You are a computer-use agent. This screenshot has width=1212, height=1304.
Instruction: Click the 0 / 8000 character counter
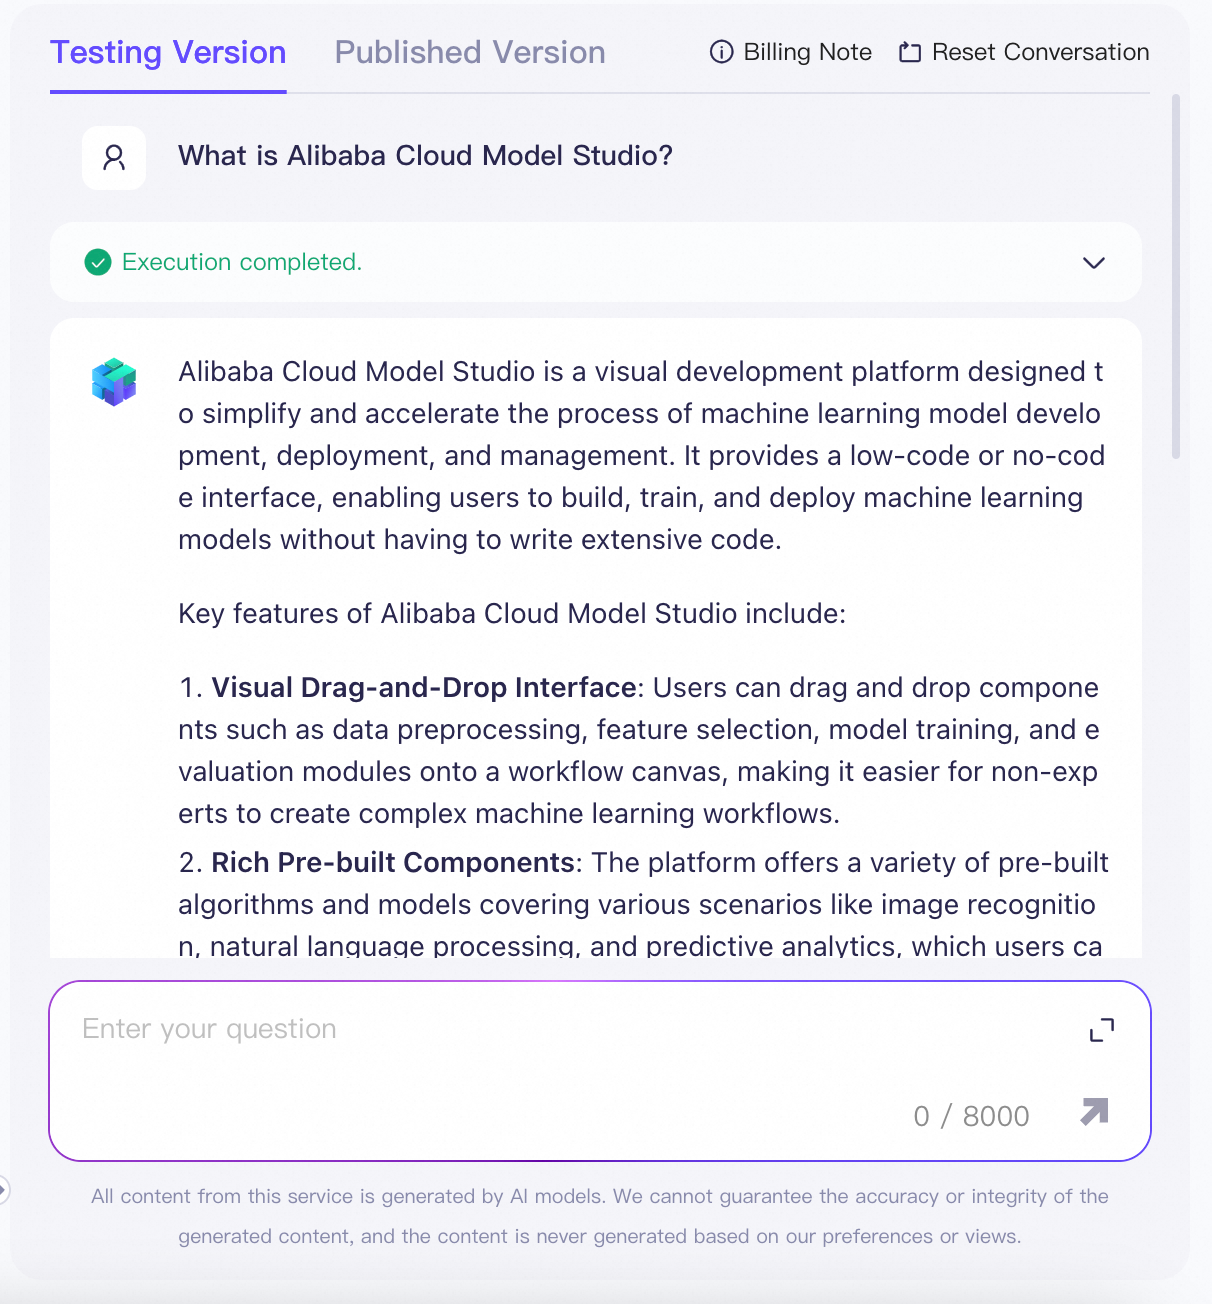972,1116
